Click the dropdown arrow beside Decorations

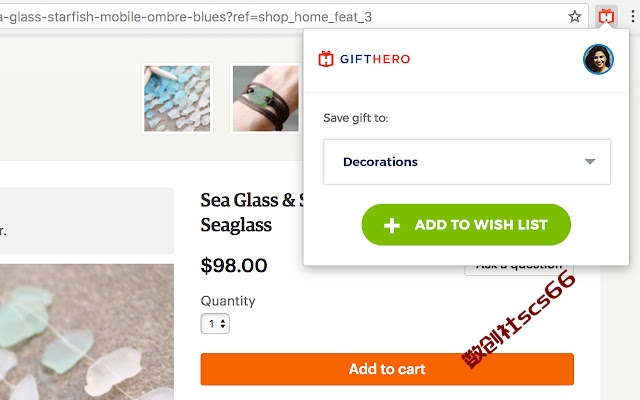click(590, 162)
